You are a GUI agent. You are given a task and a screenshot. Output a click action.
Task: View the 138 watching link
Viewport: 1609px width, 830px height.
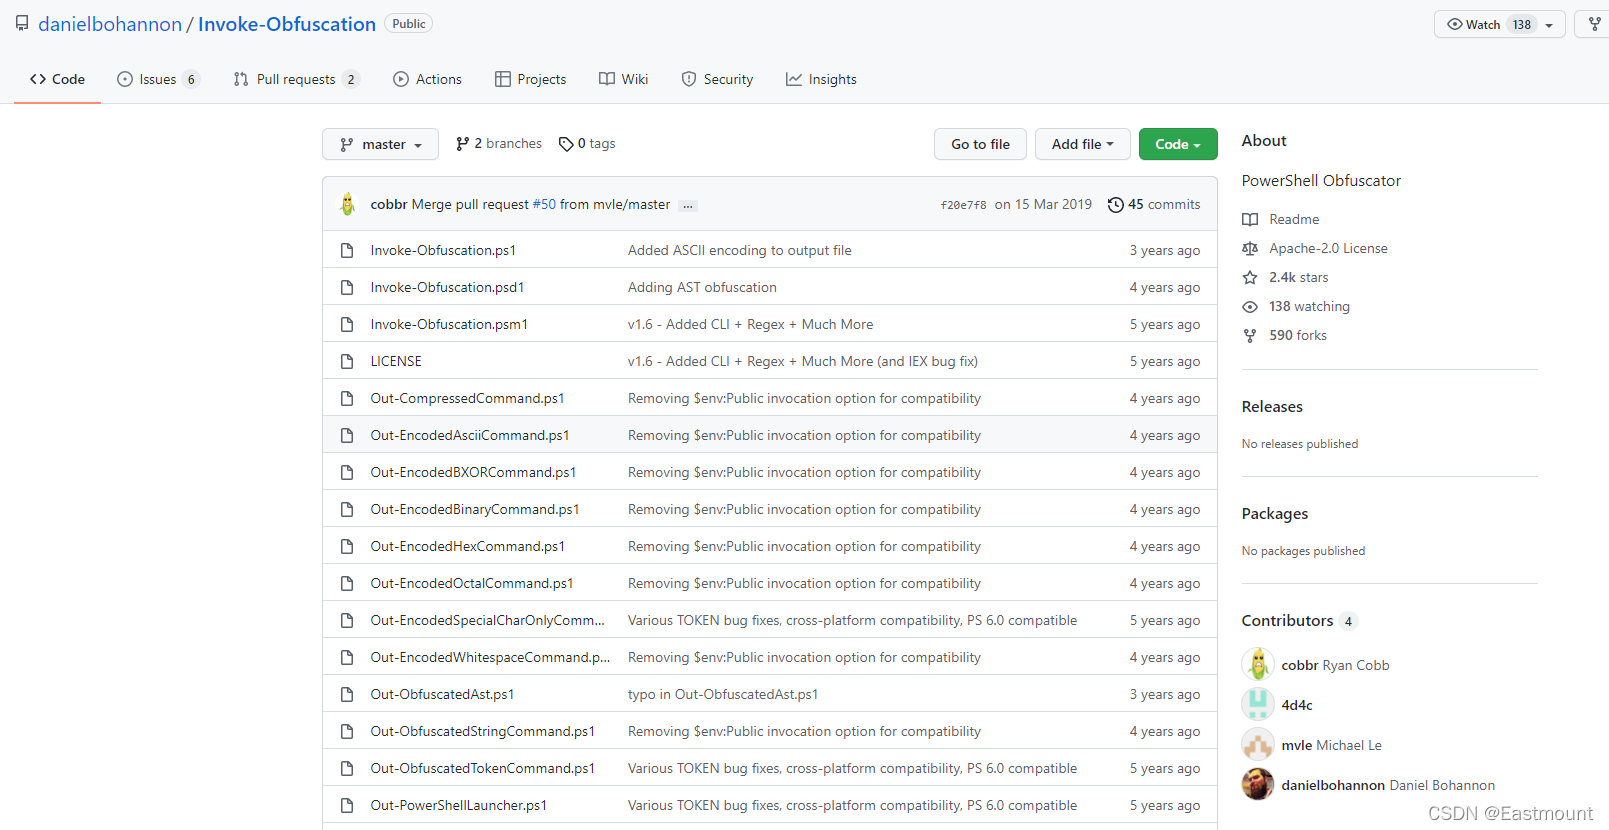tap(1296, 306)
